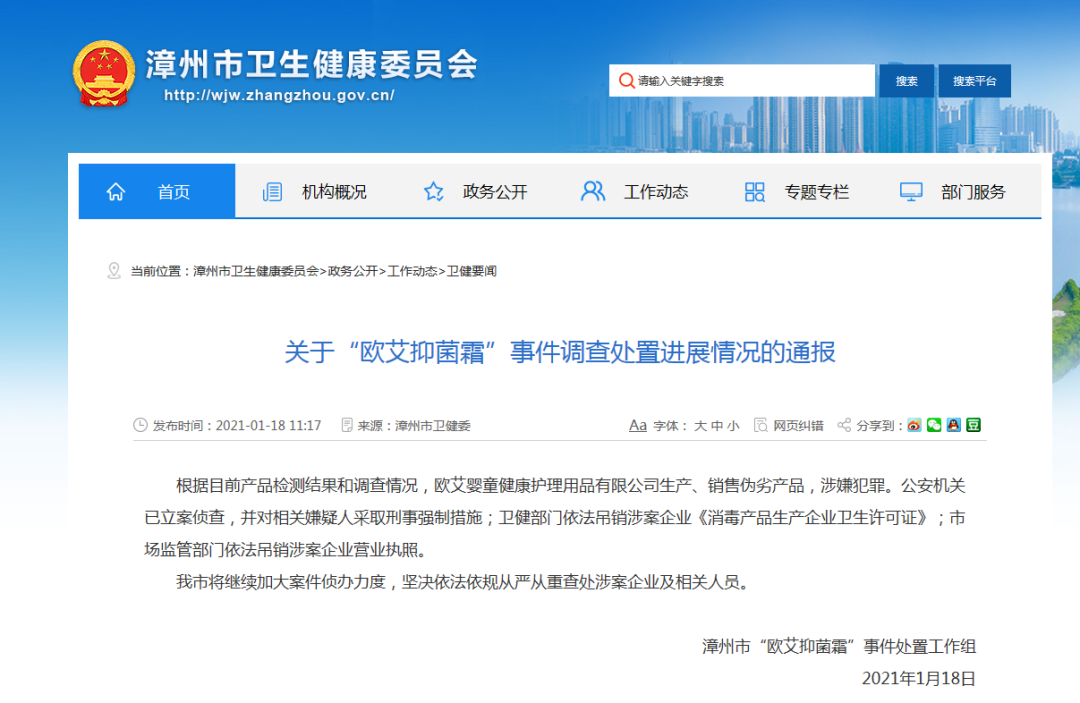Open the 专题专栏 menu
1080x703 pixels.
click(817, 191)
